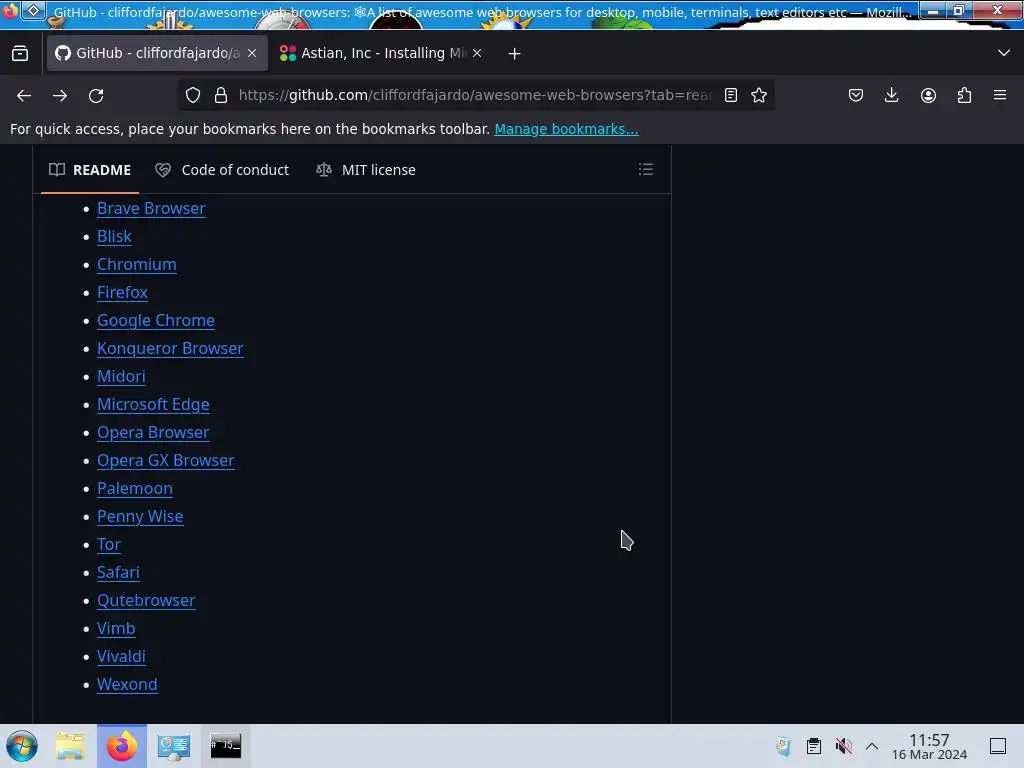Open the system settings taskbar icon
The height and width of the screenshot is (768, 1024).
pos(174,746)
